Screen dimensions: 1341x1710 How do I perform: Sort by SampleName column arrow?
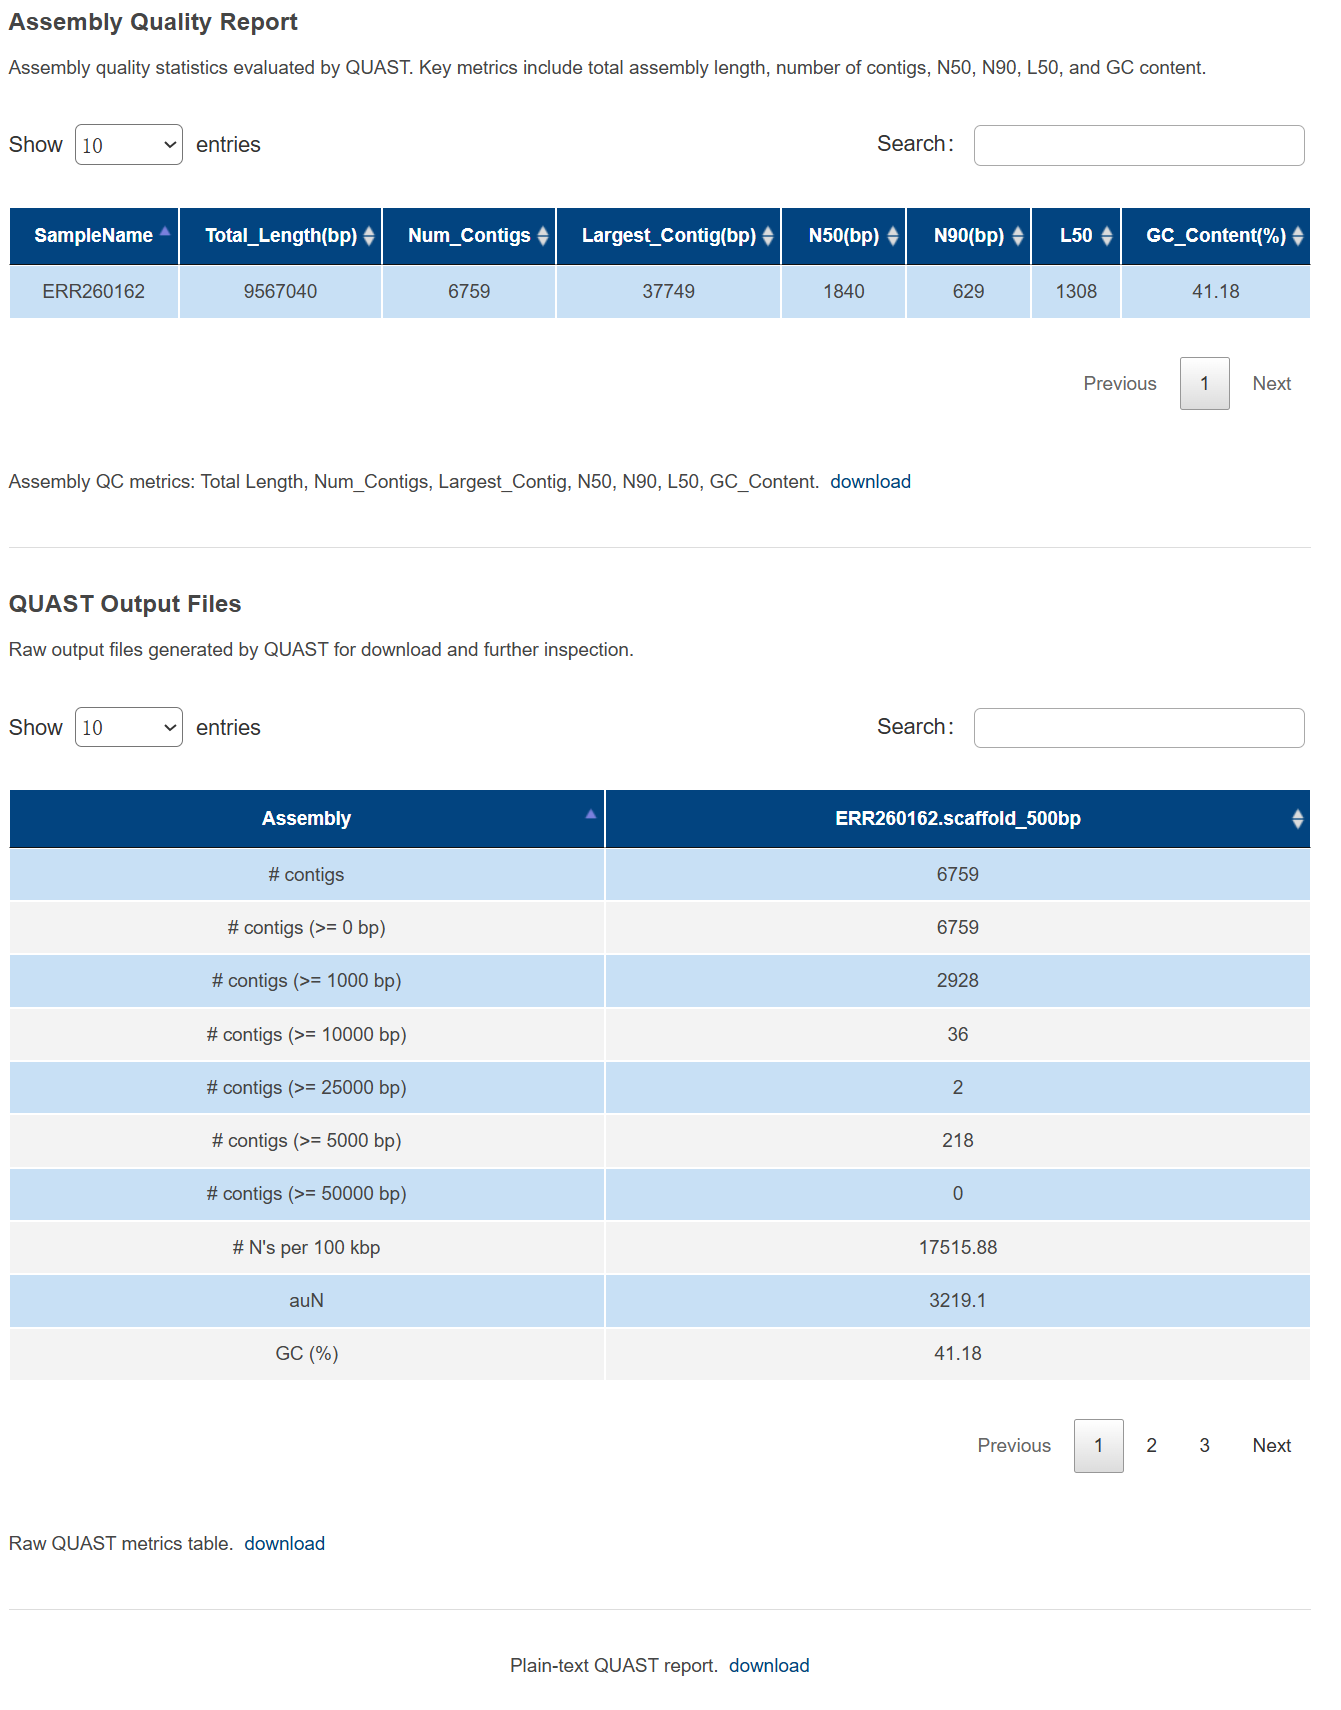(165, 232)
